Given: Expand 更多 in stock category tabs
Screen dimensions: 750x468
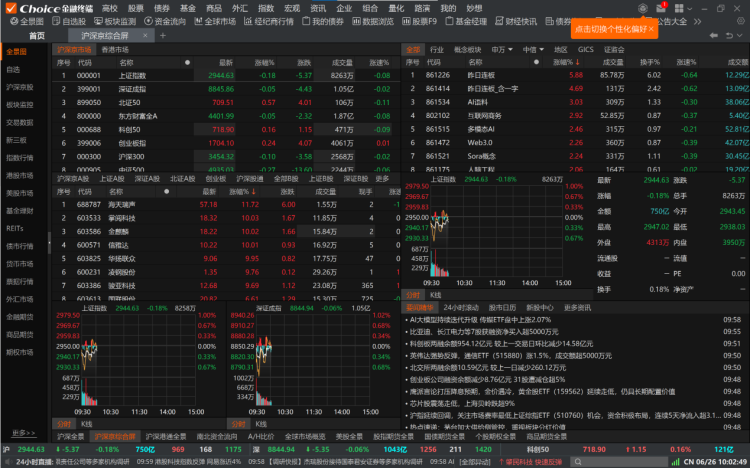Looking at the screenshot, I should [x=382, y=178].
